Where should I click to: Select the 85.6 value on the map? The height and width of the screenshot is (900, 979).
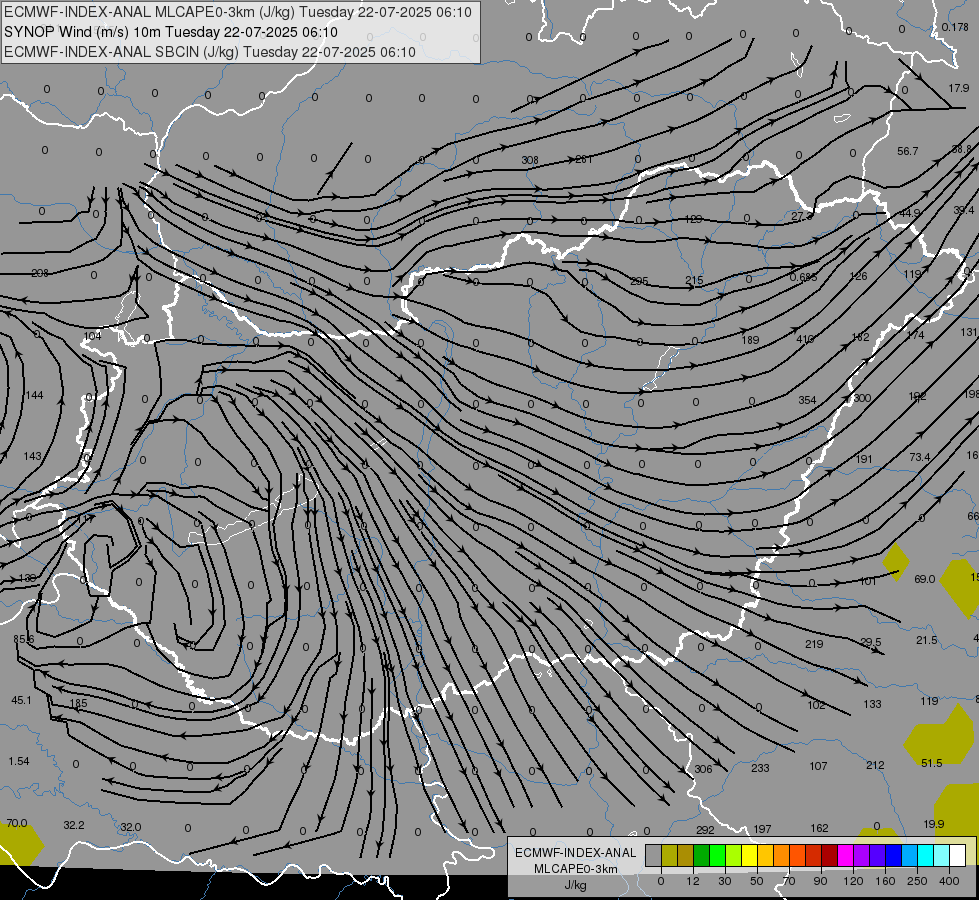point(24,639)
